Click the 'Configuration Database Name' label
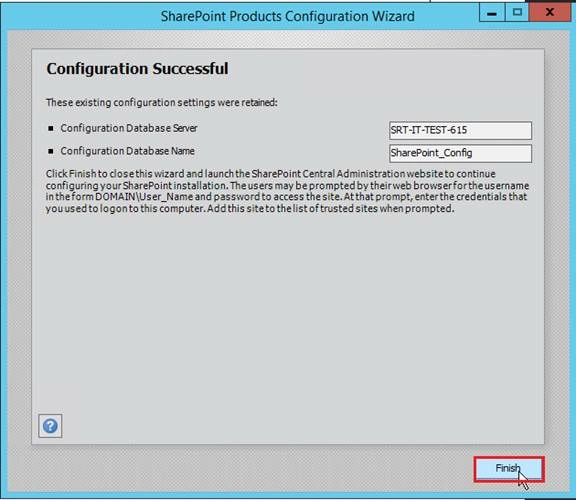Screen dimensions: 576x500 127,151
